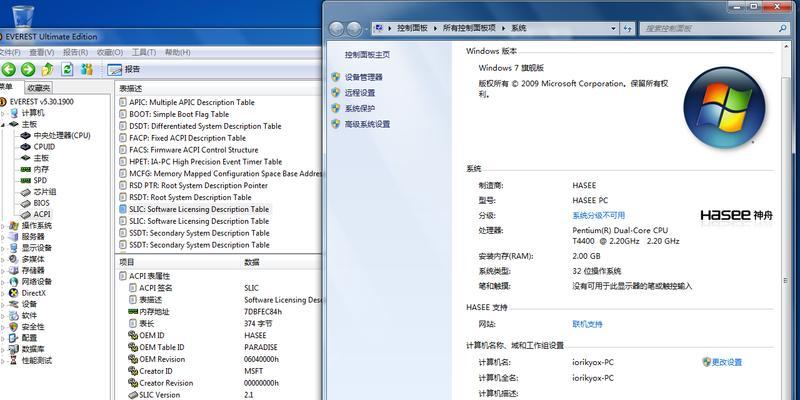The height and width of the screenshot is (400, 800).
Task: Click Control Panel back button
Action: (336, 29)
